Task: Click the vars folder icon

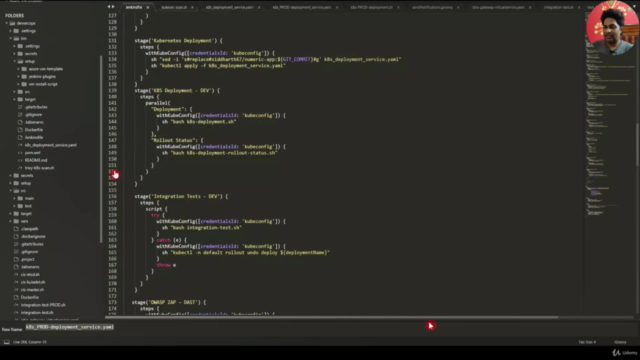Action: click(16, 221)
